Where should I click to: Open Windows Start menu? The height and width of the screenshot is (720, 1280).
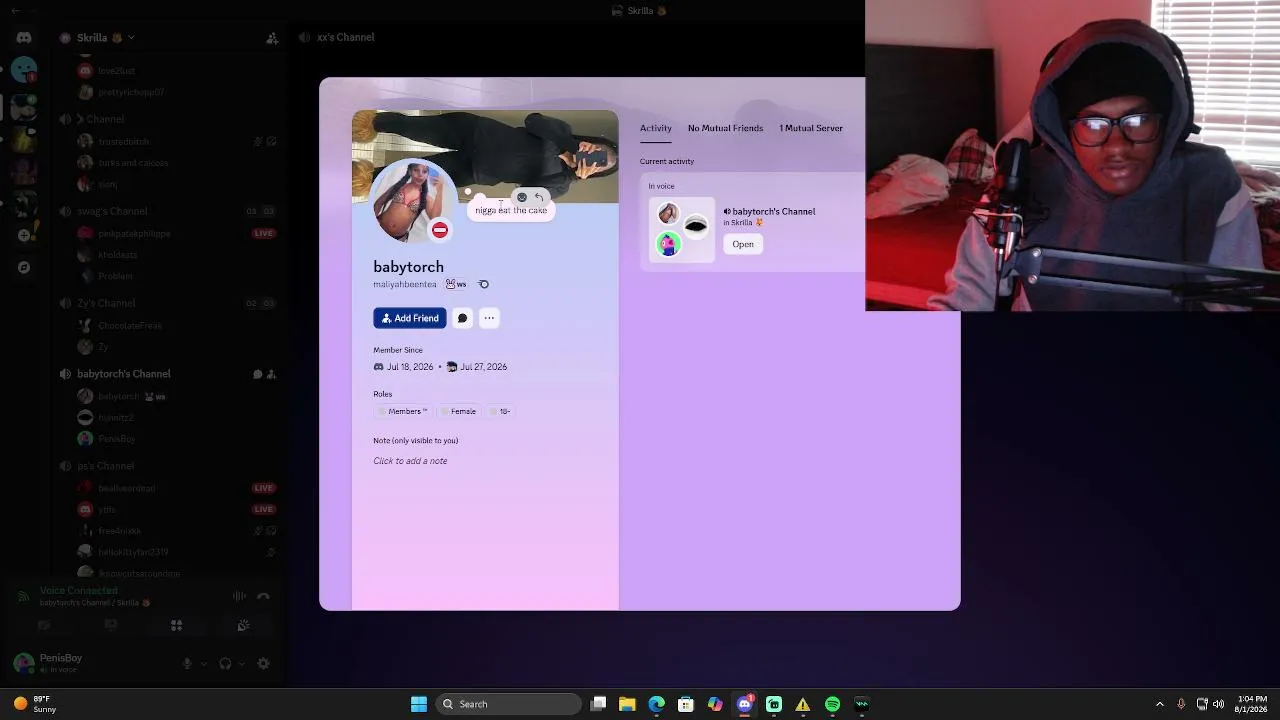coord(419,704)
